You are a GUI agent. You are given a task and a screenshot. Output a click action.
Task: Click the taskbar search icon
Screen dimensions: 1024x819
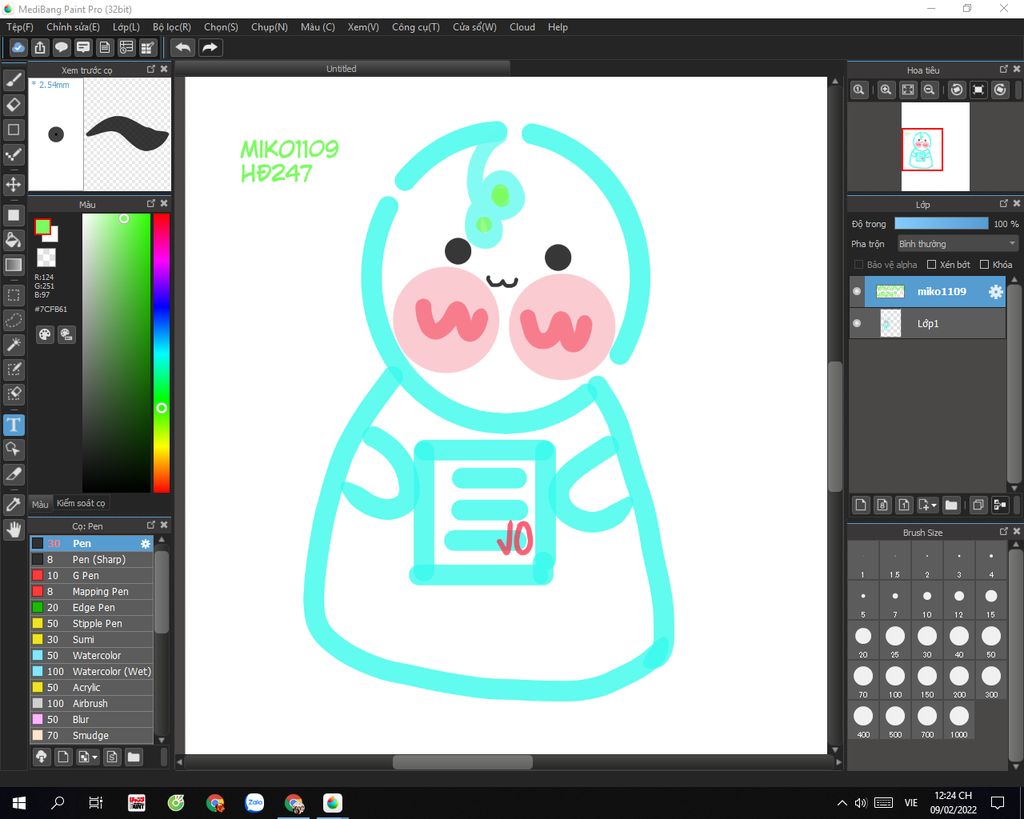57,803
